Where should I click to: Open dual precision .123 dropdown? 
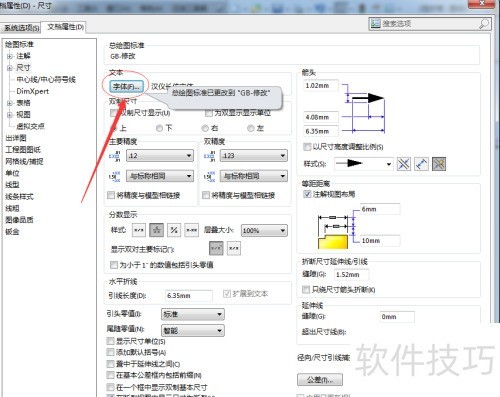tap(254, 156)
